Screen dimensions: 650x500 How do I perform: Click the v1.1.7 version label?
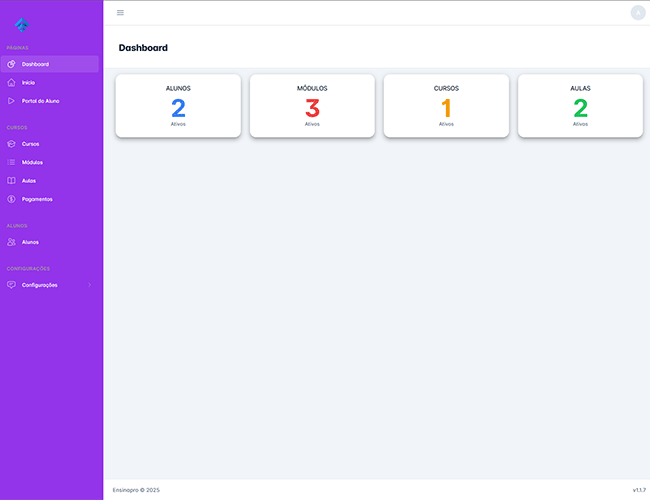pyautogui.click(x=639, y=490)
